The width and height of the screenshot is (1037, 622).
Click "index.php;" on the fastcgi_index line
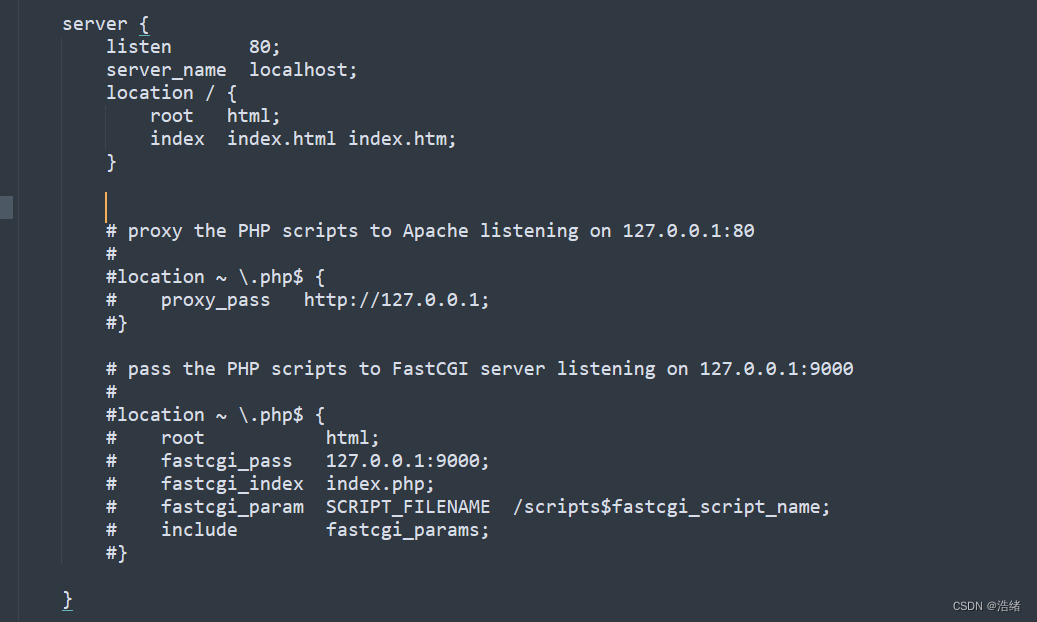coord(380,484)
